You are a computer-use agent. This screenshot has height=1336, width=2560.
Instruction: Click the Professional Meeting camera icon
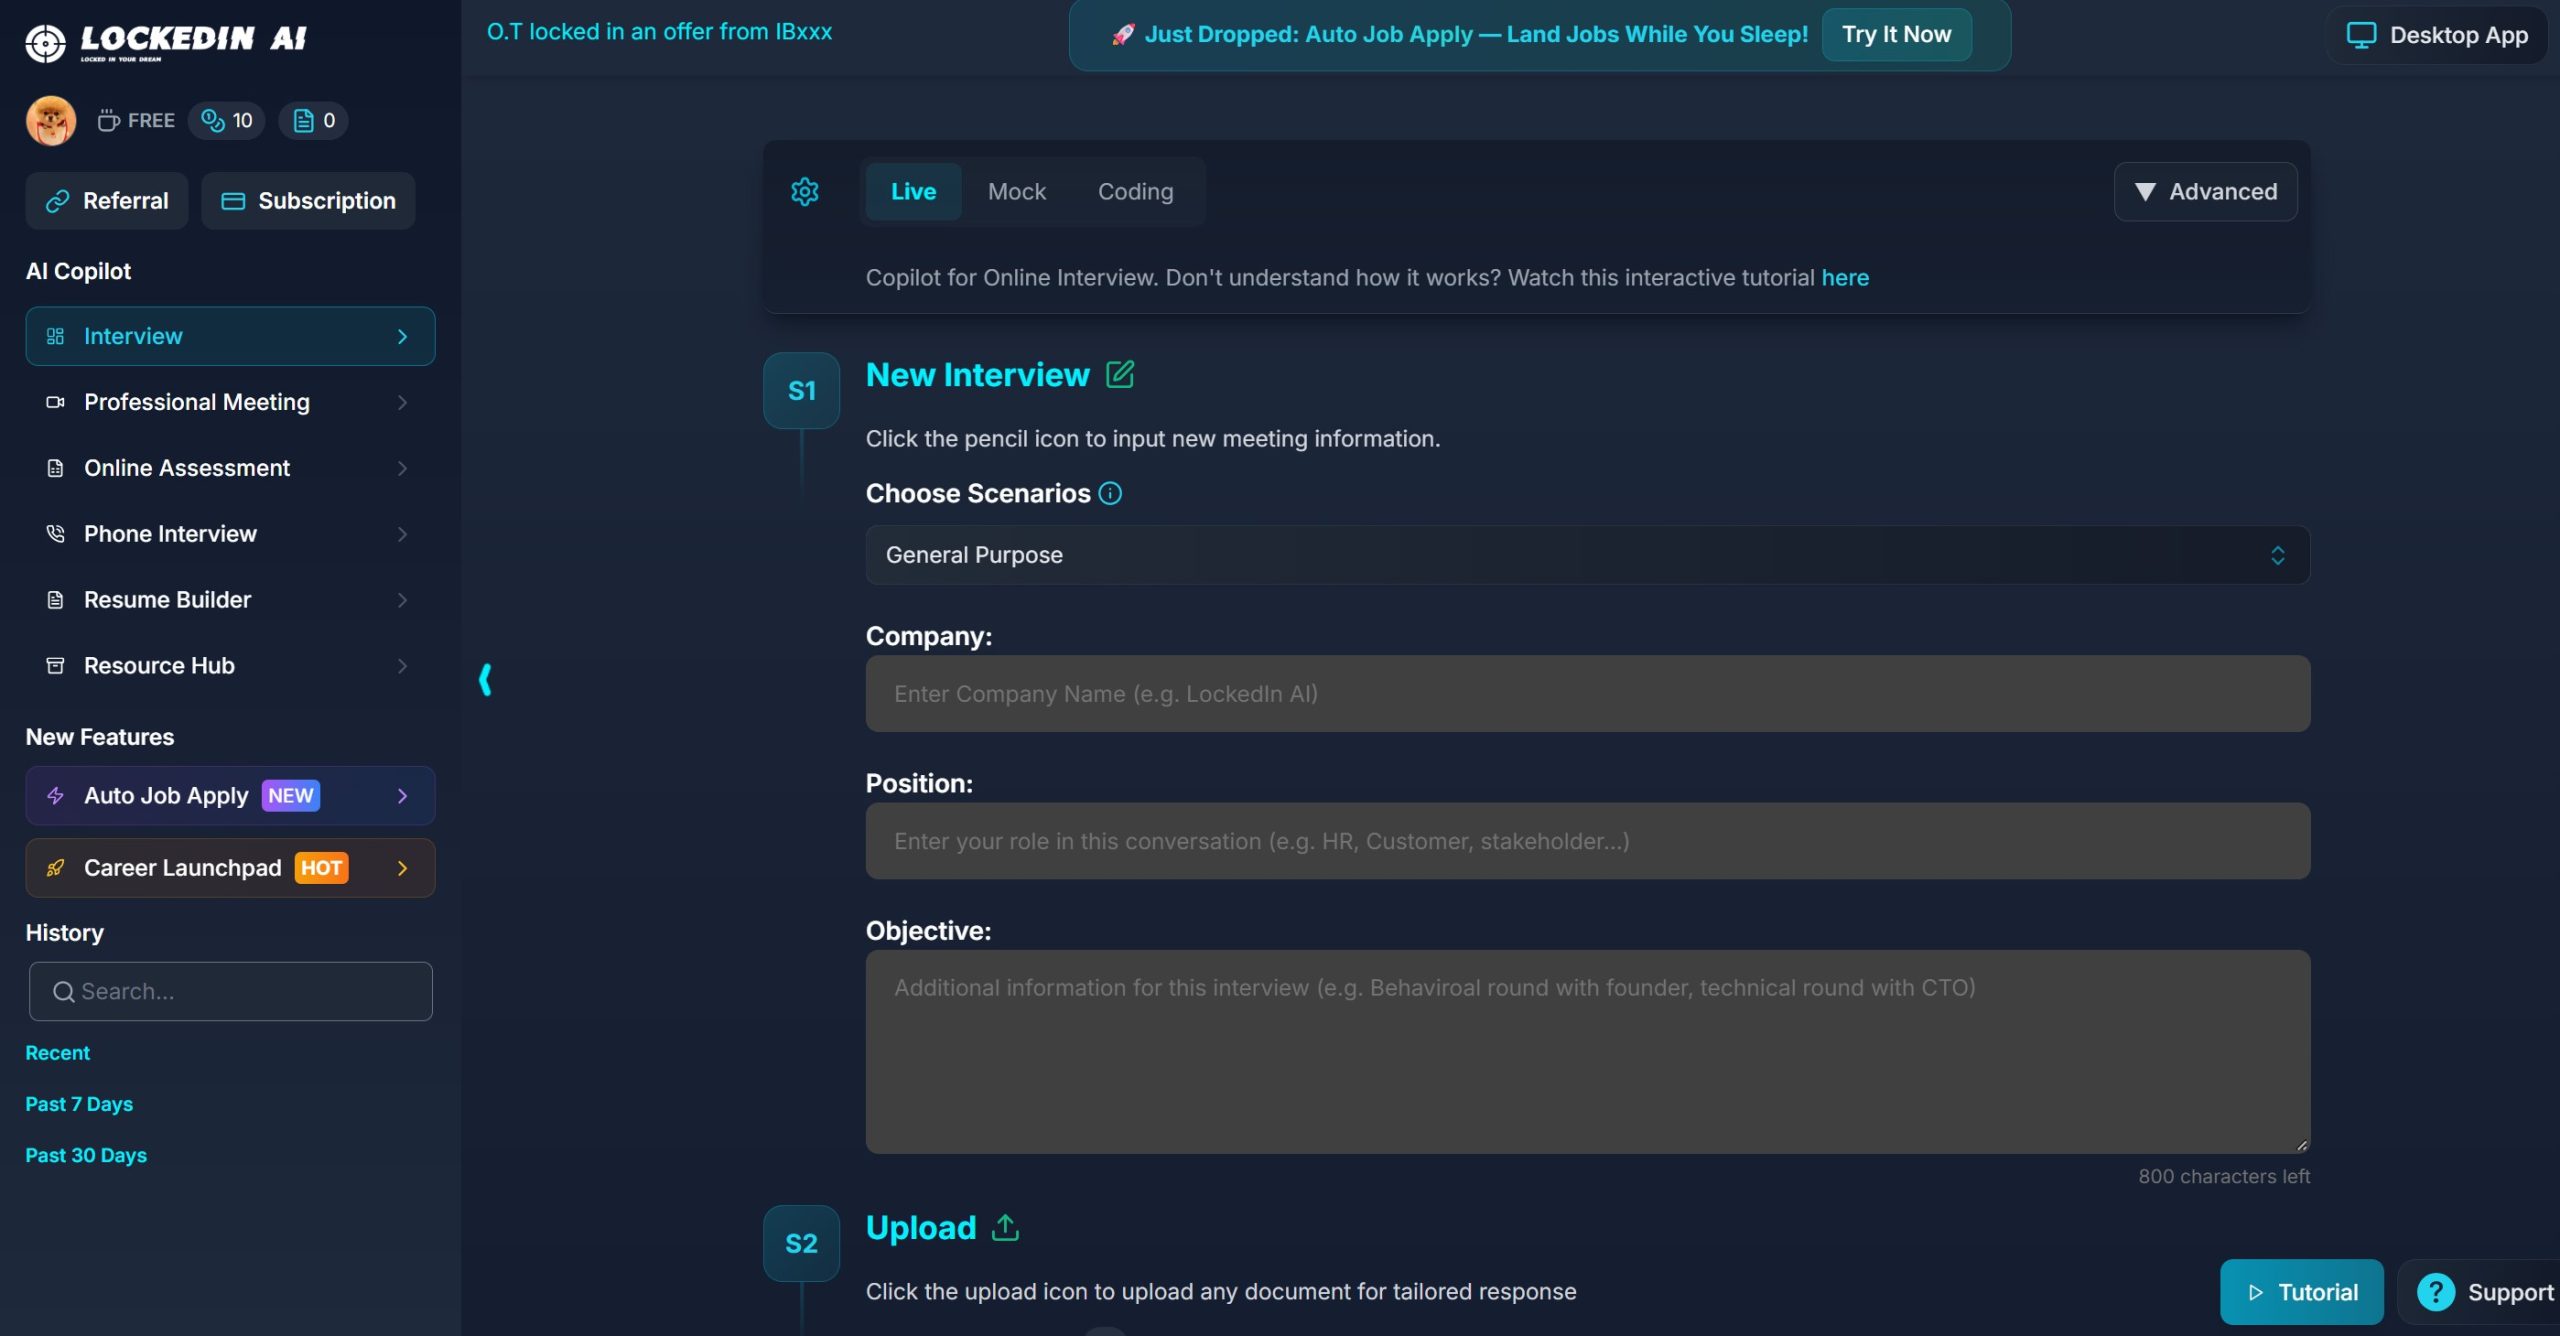pyautogui.click(x=55, y=403)
